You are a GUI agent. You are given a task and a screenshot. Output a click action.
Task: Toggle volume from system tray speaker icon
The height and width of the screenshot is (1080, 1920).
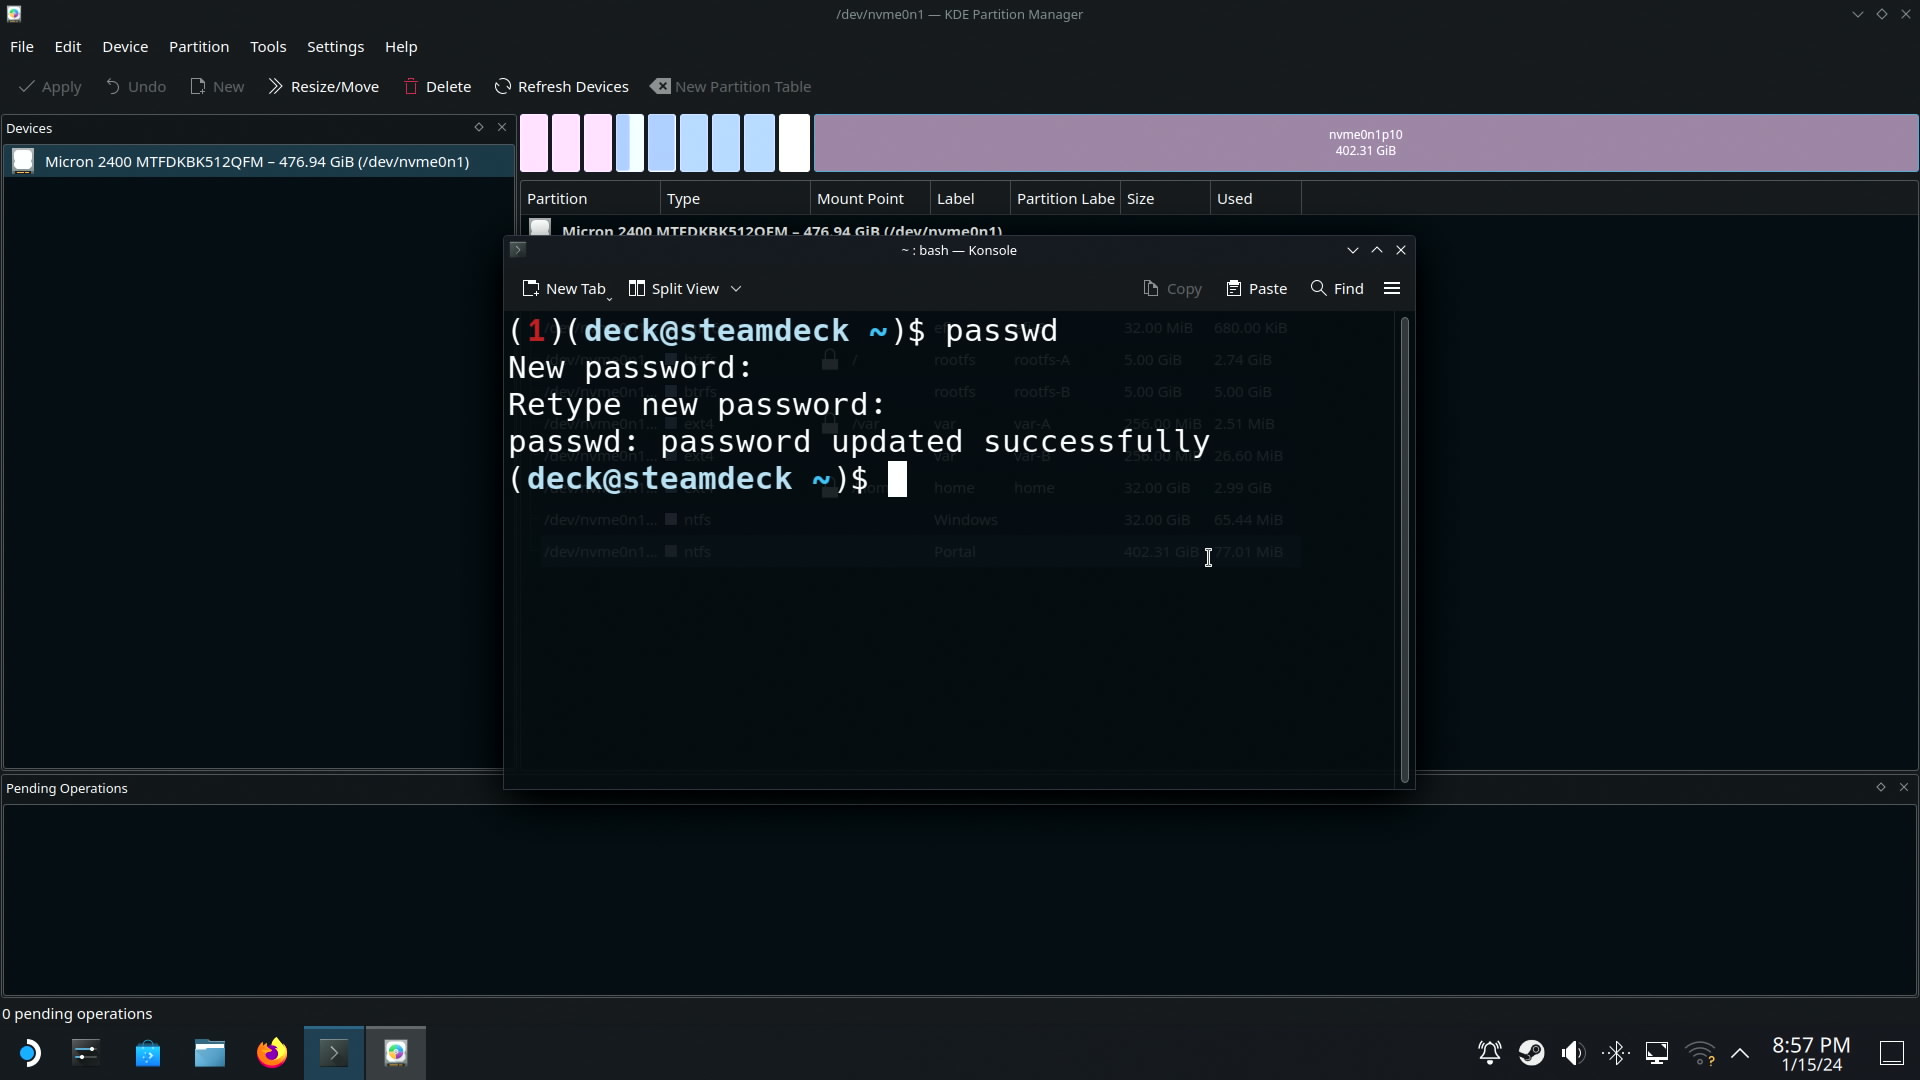[x=1573, y=1053]
